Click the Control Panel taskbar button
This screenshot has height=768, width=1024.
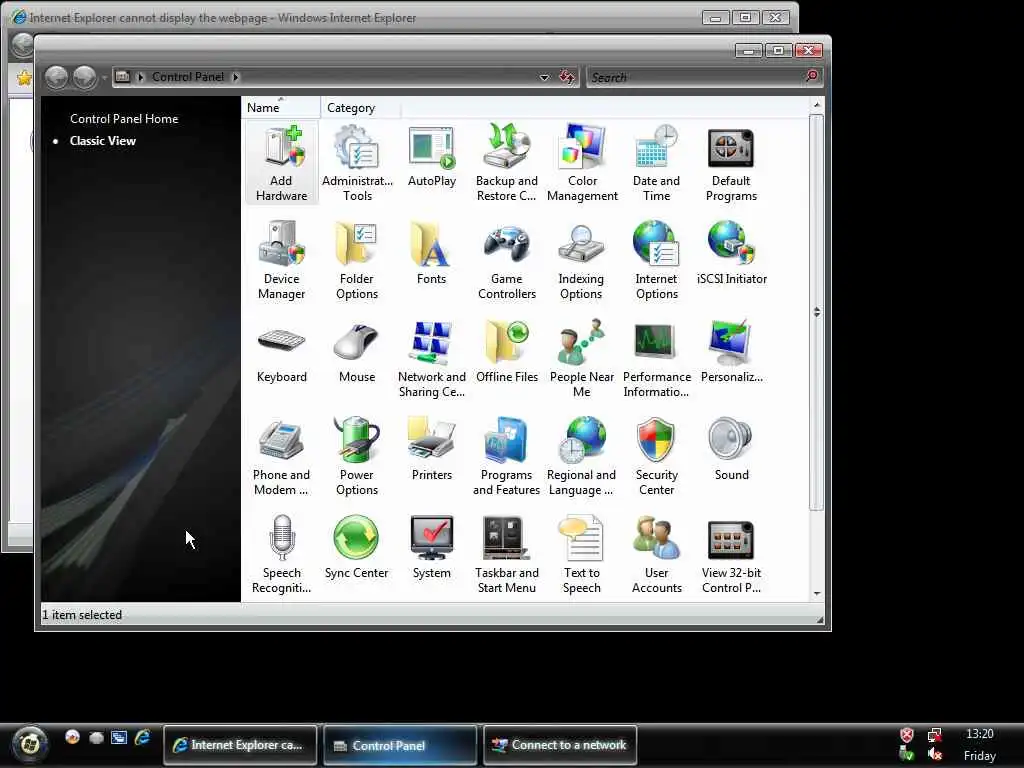pyautogui.click(x=400, y=745)
